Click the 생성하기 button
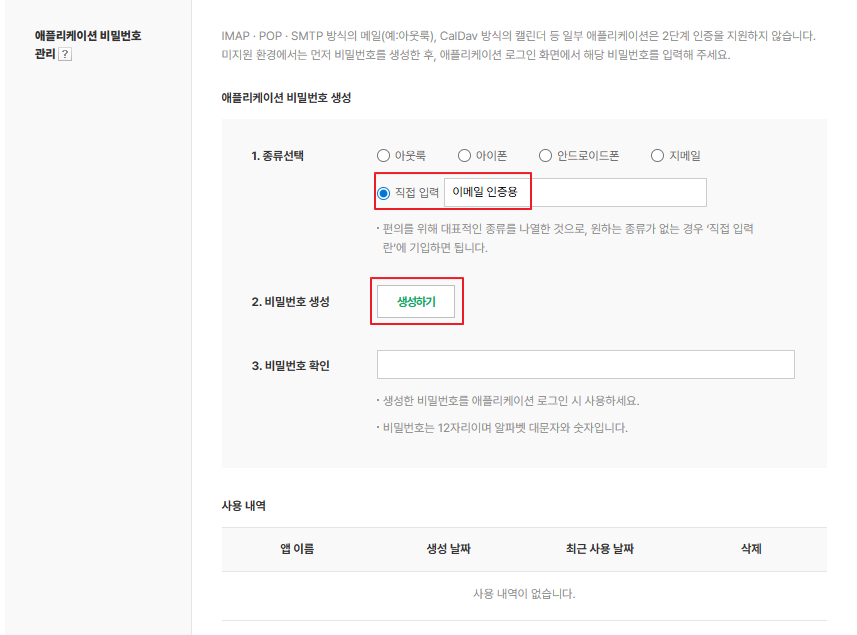Image resolution: width=857 pixels, height=635 pixels. click(416, 301)
